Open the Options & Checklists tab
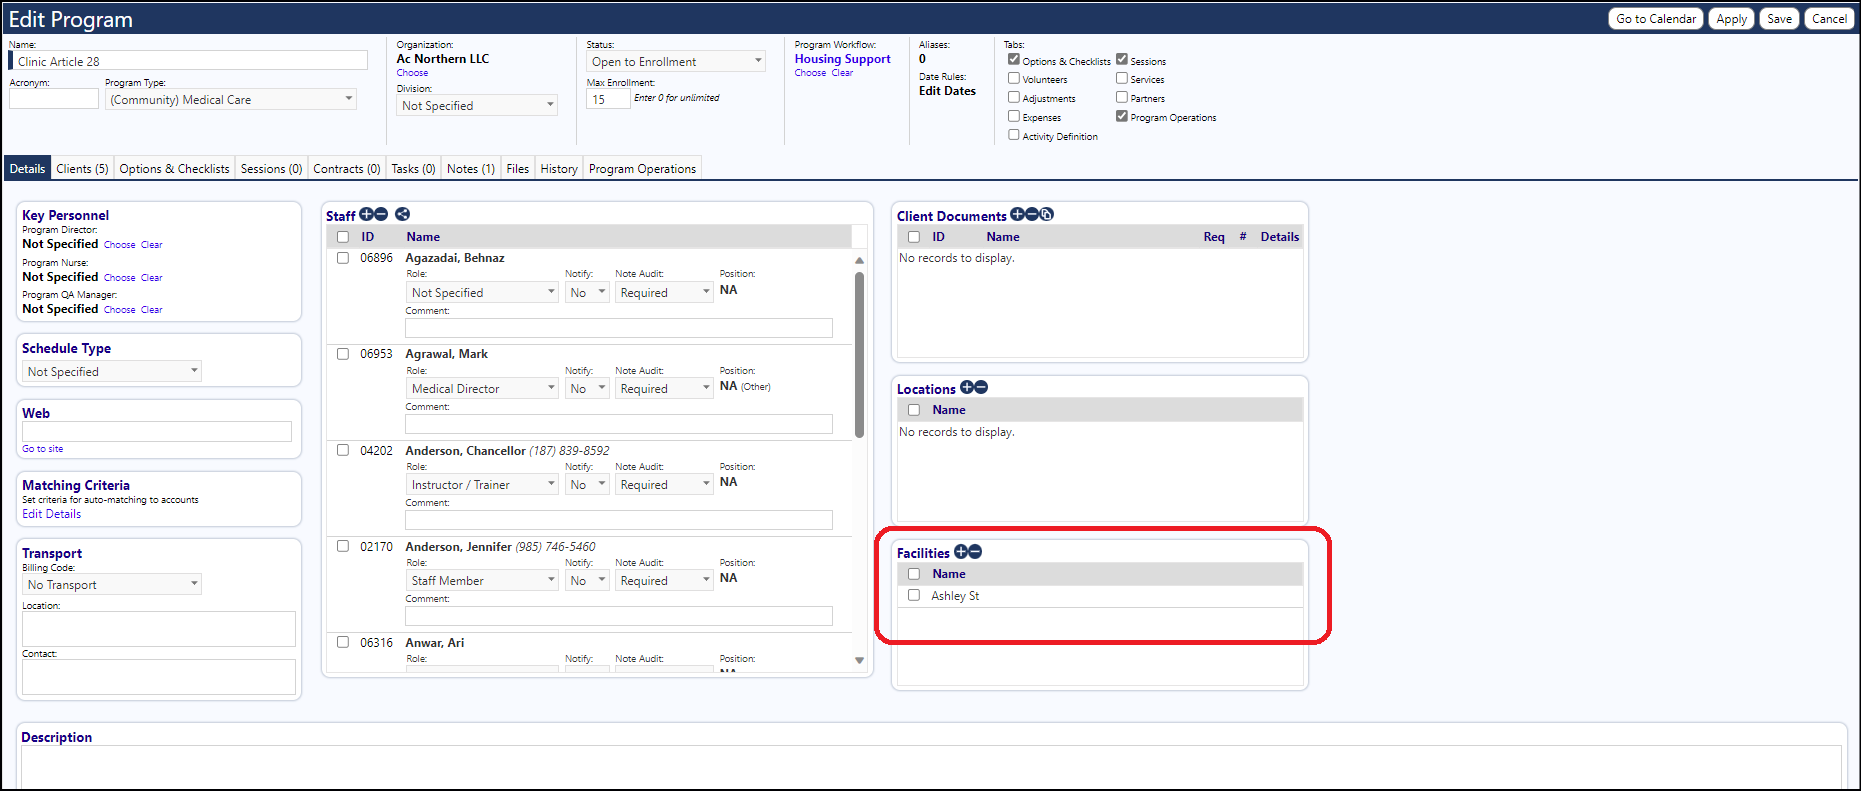The width and height of the screenshot is (1861, 791). click(174, 168)
